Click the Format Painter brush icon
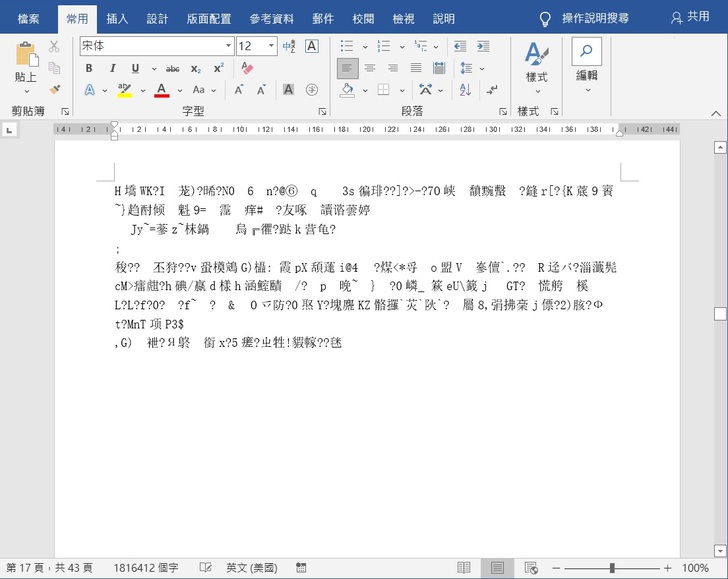The height and width of the screenshot is (579, 728). (x=54, y=90)
